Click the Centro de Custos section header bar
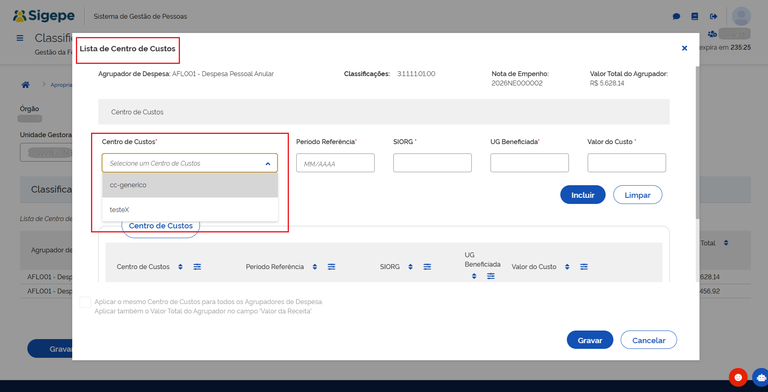Viewport: 768px width, 392px height. pyautogui.click(x=384, y=112)
